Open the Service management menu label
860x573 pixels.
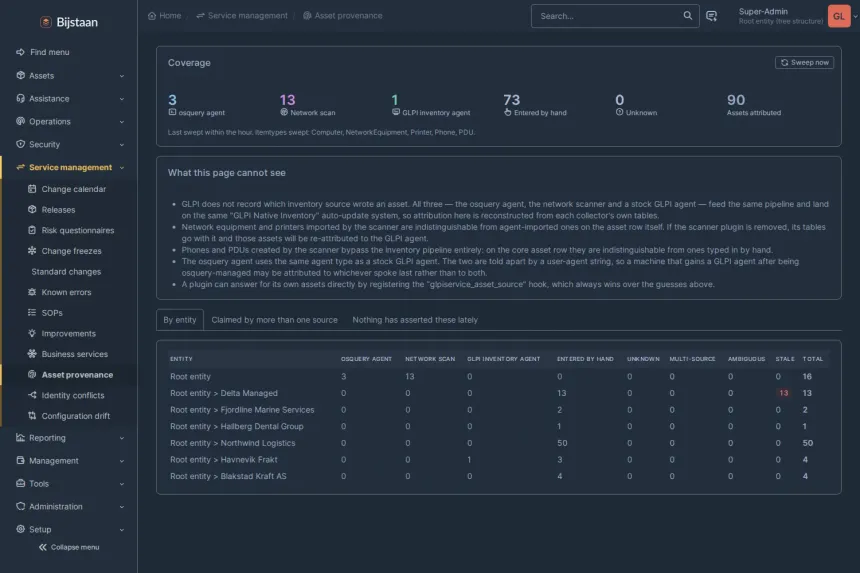pos(70,167)
